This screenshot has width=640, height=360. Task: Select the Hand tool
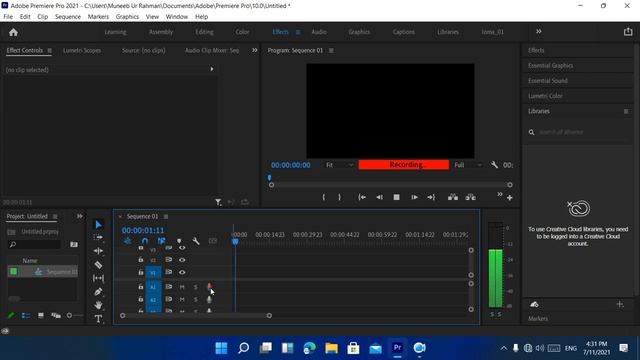[98, 305]
